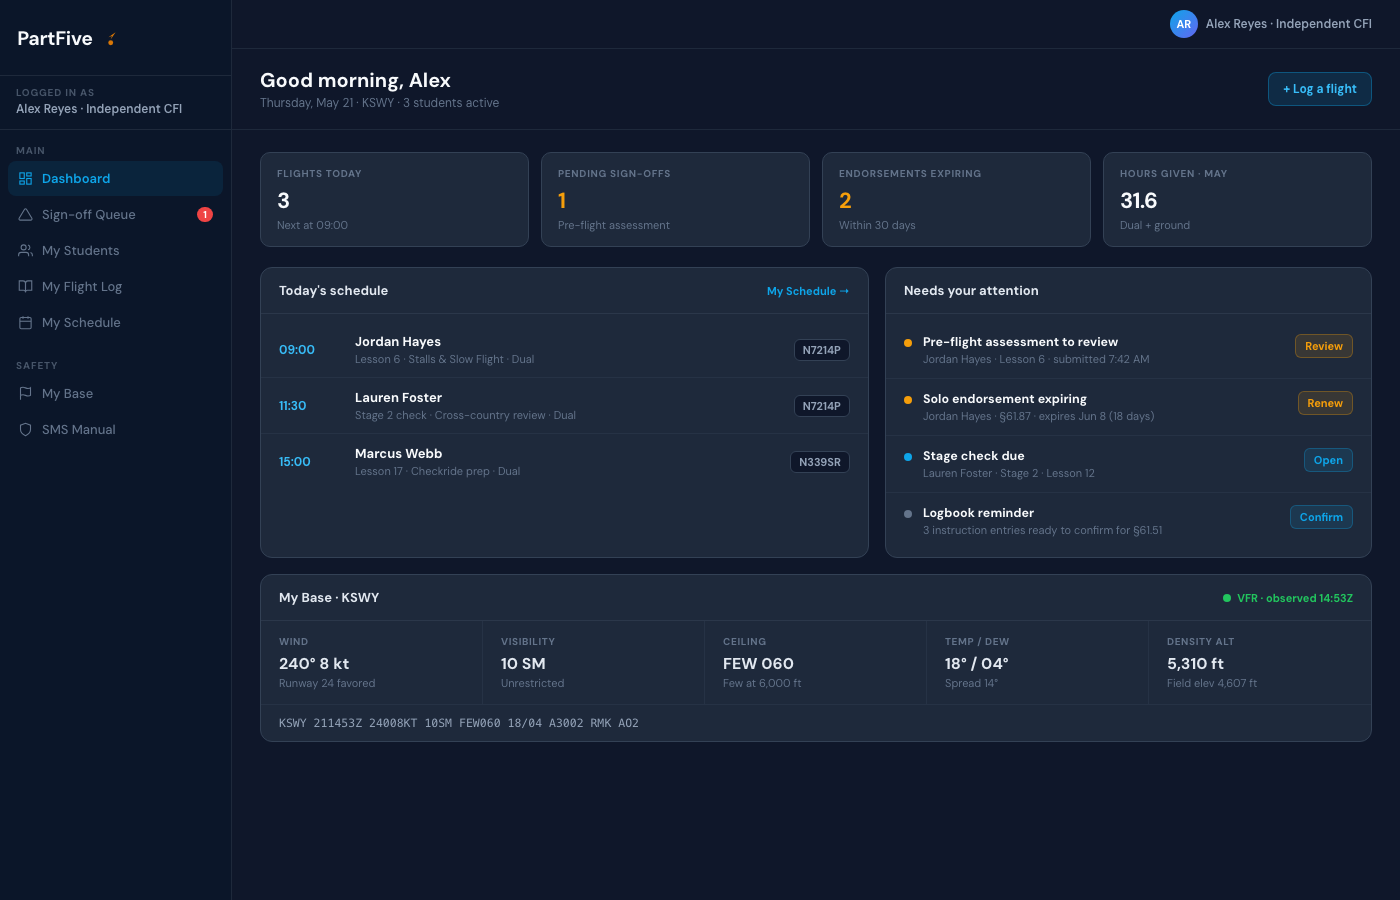Open the Dashboard menu item

[115, 179]
